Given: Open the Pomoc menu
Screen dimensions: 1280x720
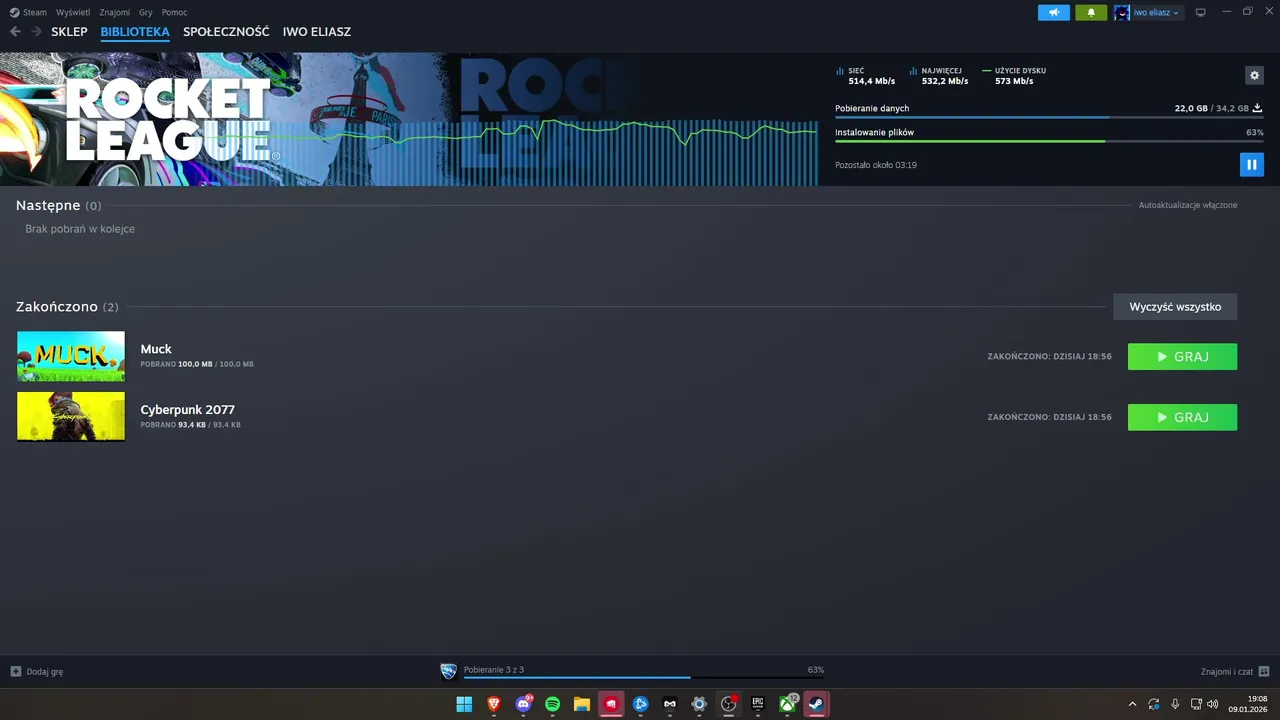Looking at the screenshot, I should click(174, 12).
